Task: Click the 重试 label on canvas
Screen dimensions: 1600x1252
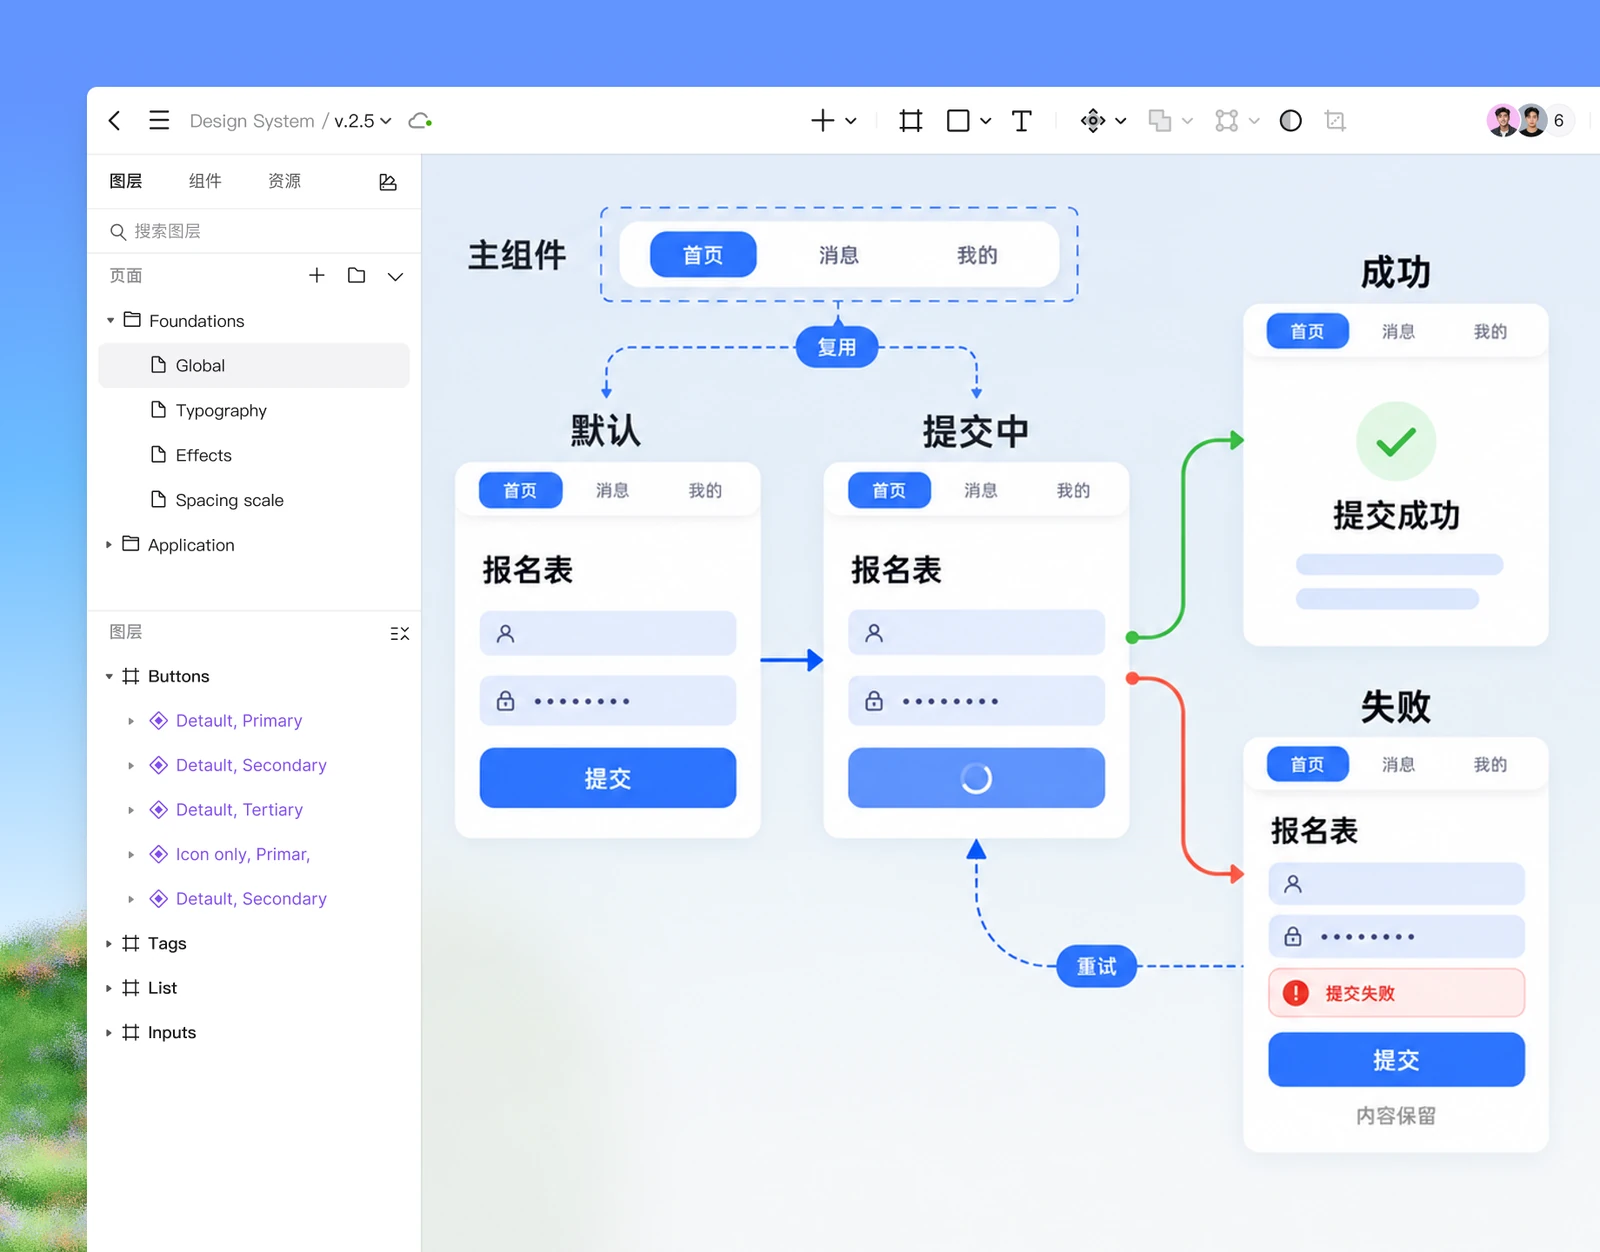Action: (1097, 966)
